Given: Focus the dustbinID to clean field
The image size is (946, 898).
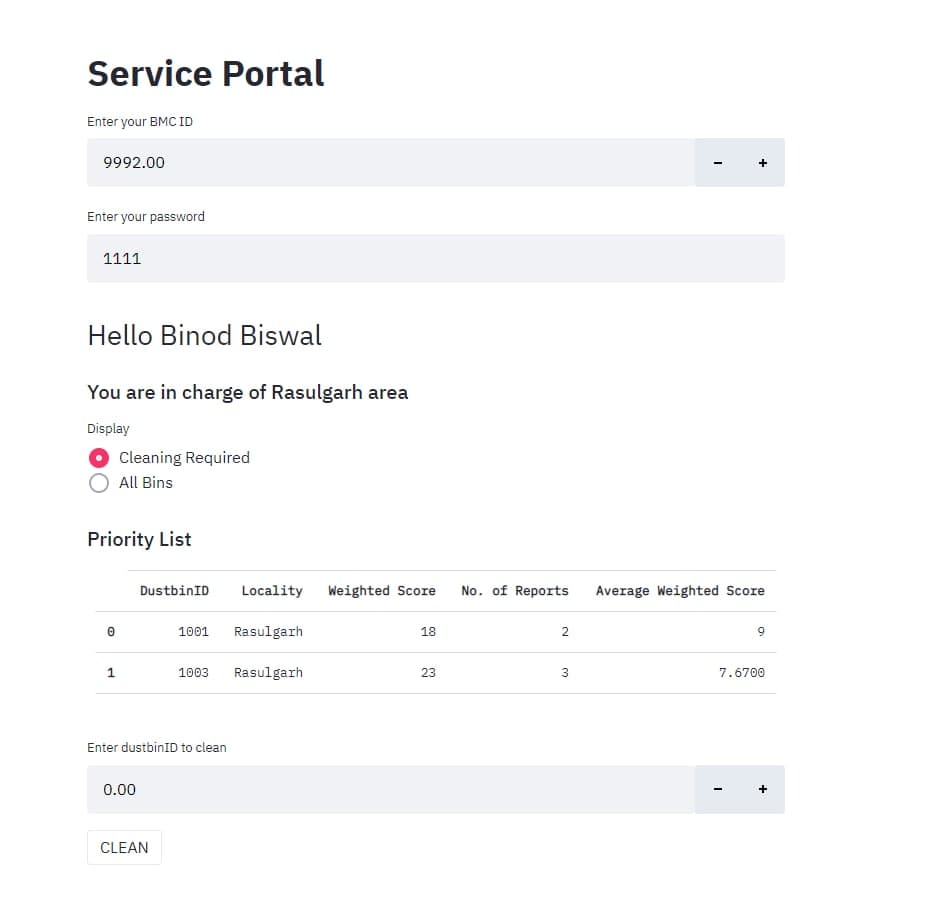Looking at the screenshot, I should (x=391, y=789).
